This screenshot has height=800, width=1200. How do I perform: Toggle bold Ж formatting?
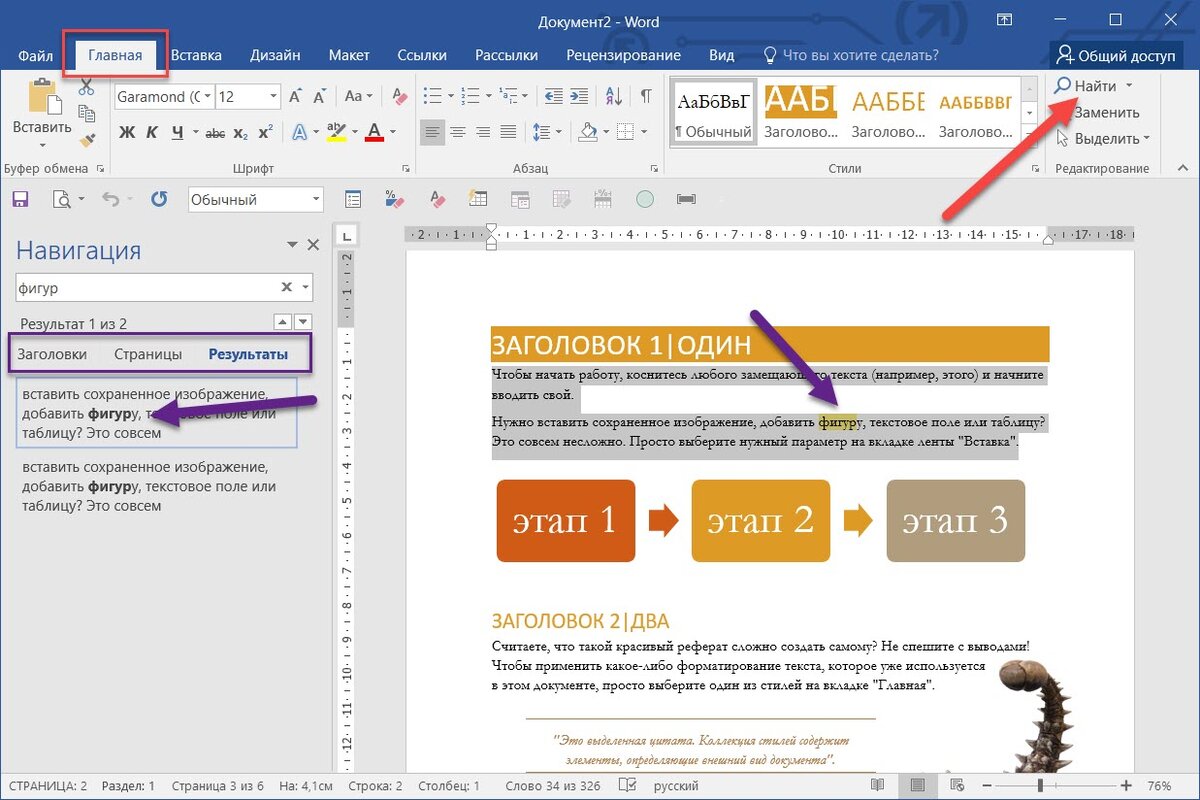point(127,132)
